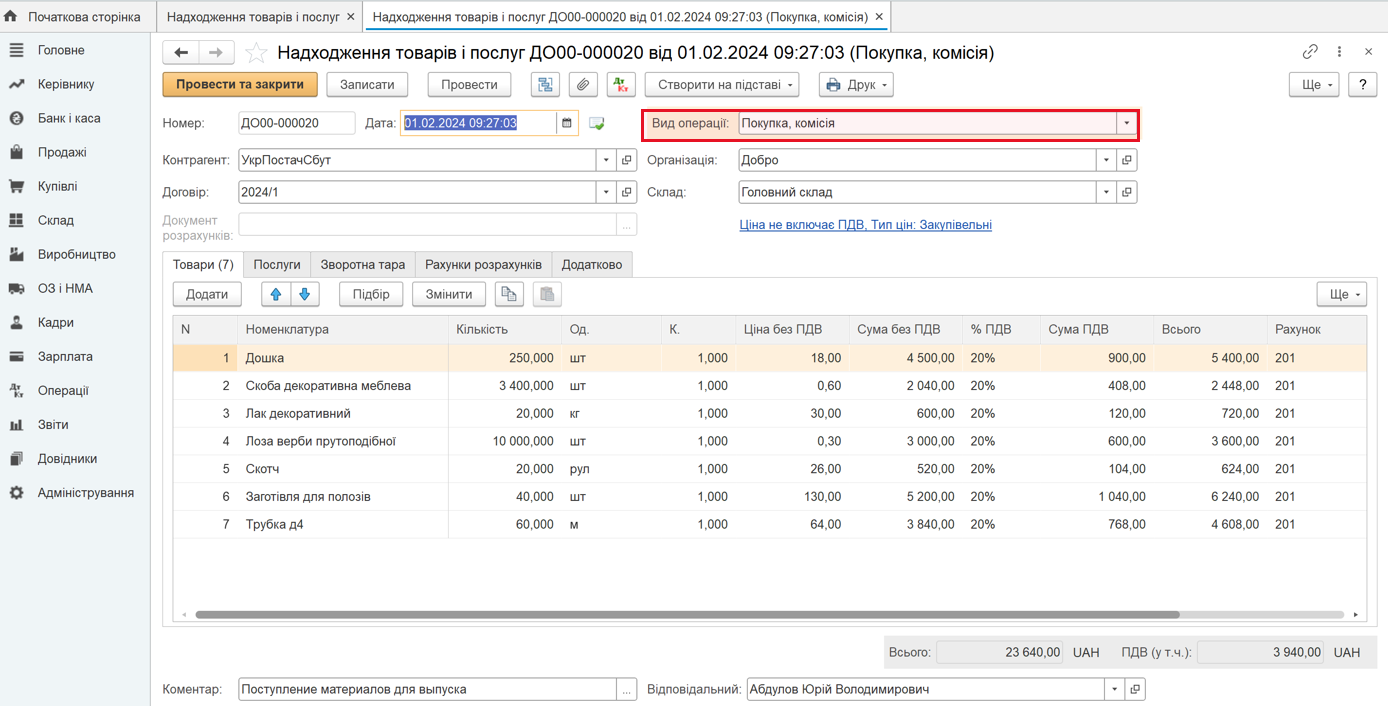Viewport: 1388px width, 706px height.
Task: Switch to the Послуги tab
Action: (x=277, y=265)
